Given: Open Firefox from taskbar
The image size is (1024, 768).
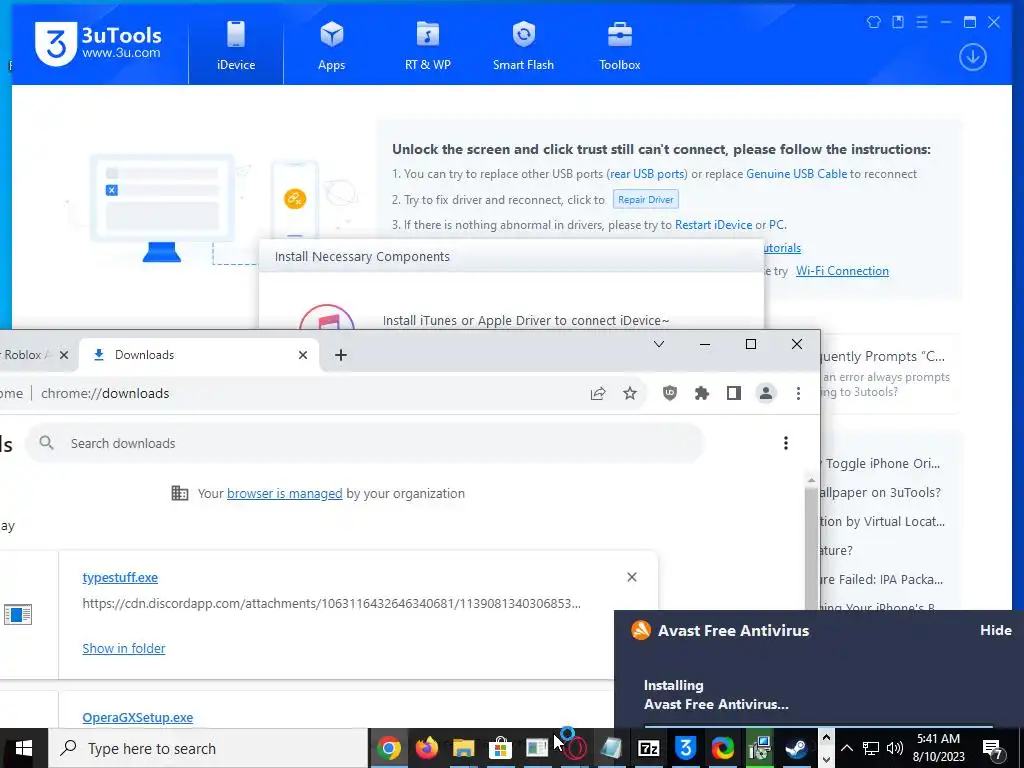Looking at the screenshot, I should [x=426, y=748].
